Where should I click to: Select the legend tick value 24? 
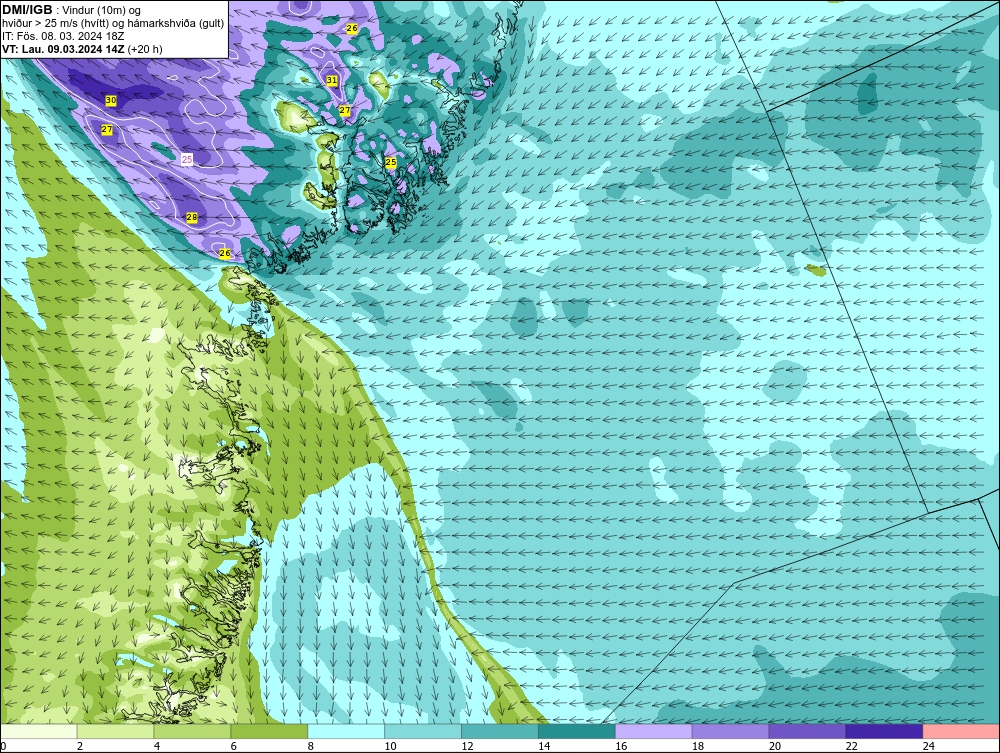(x=929, y=746)
